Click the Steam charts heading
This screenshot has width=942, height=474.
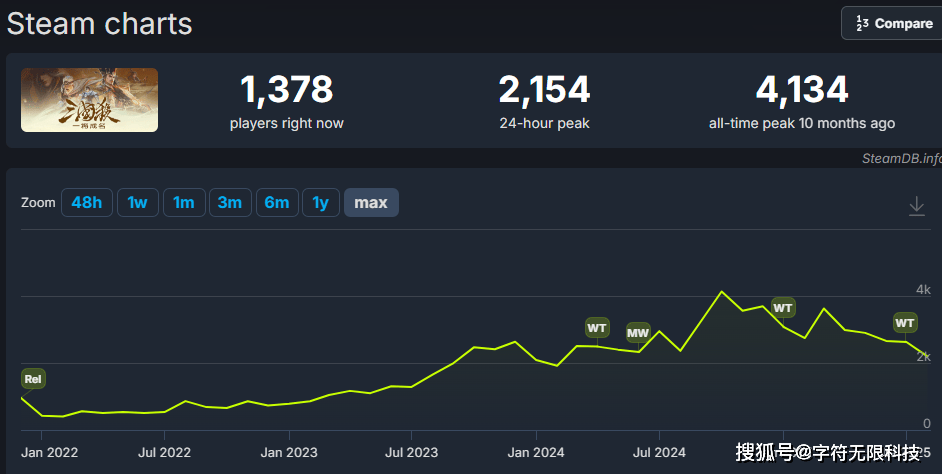[100, 23]
